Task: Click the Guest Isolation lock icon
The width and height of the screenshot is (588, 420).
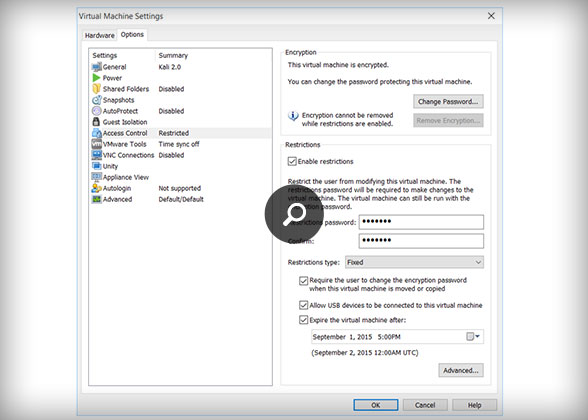Action: [x=96, y=122]
